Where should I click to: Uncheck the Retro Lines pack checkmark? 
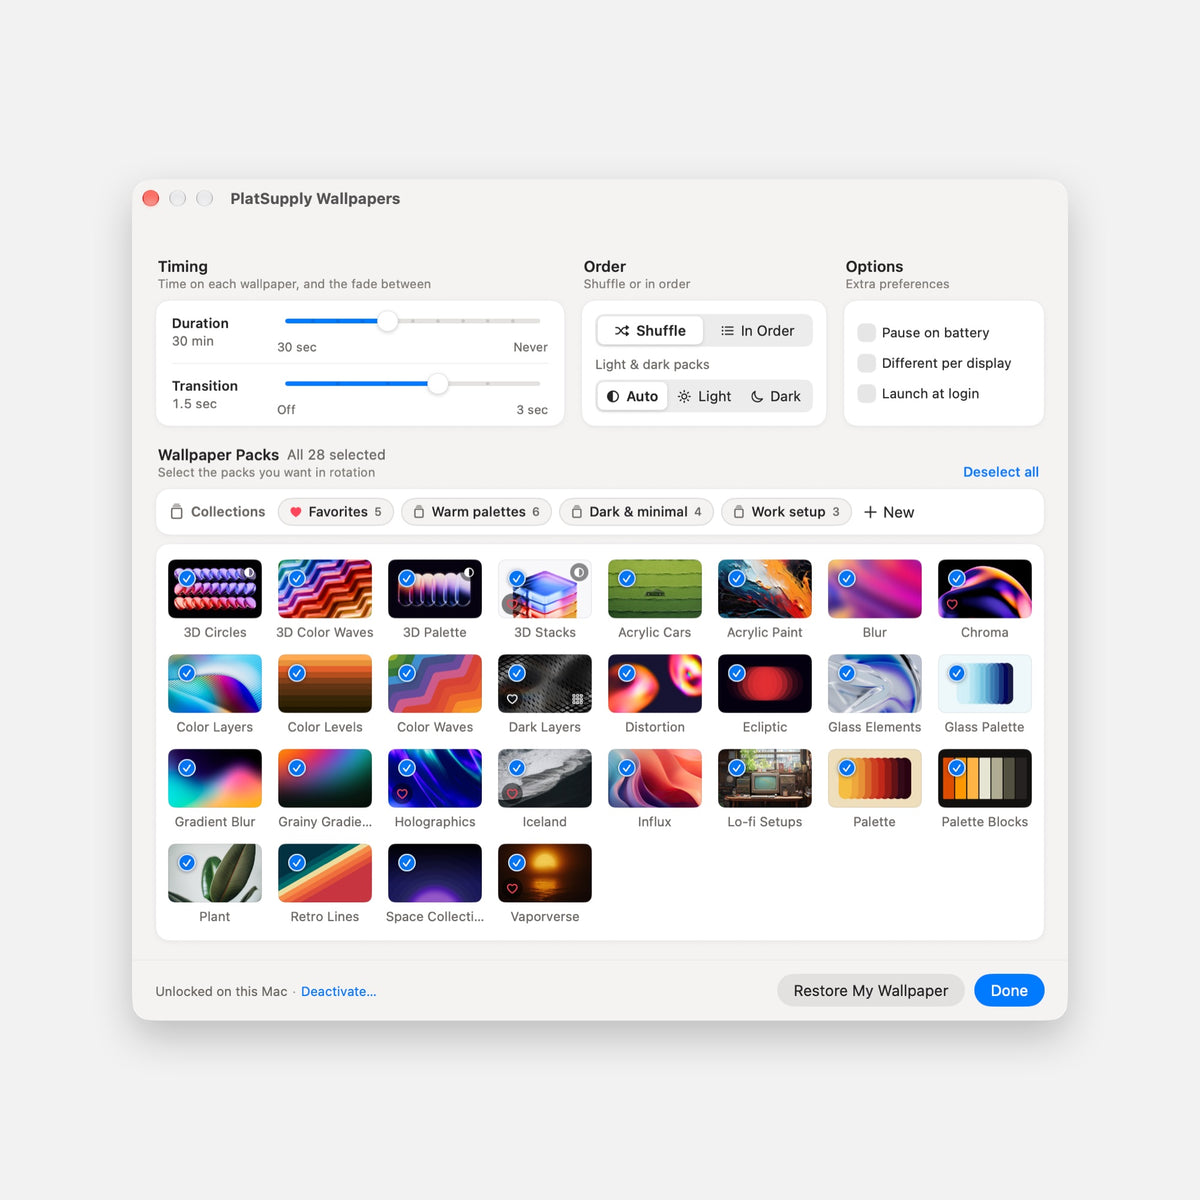coord(297,862)
